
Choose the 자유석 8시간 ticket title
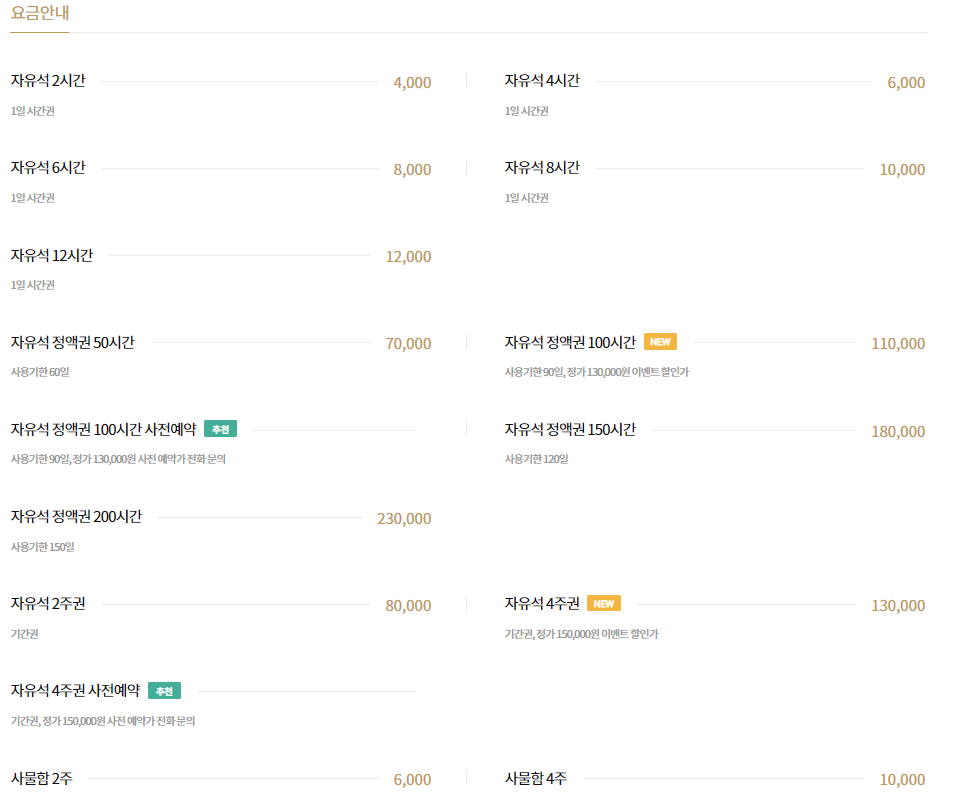pyautogui.click(x=542, y=168)
